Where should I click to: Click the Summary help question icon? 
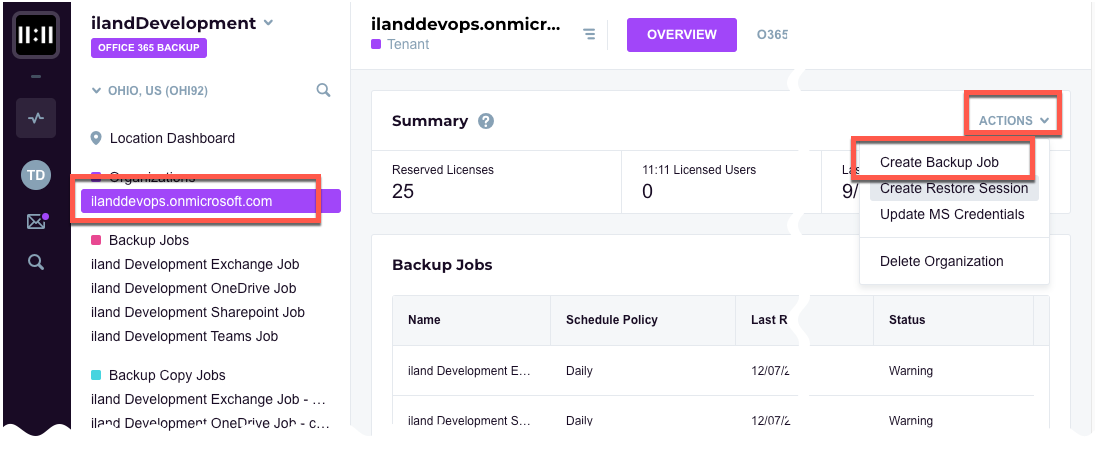(486, 121)
